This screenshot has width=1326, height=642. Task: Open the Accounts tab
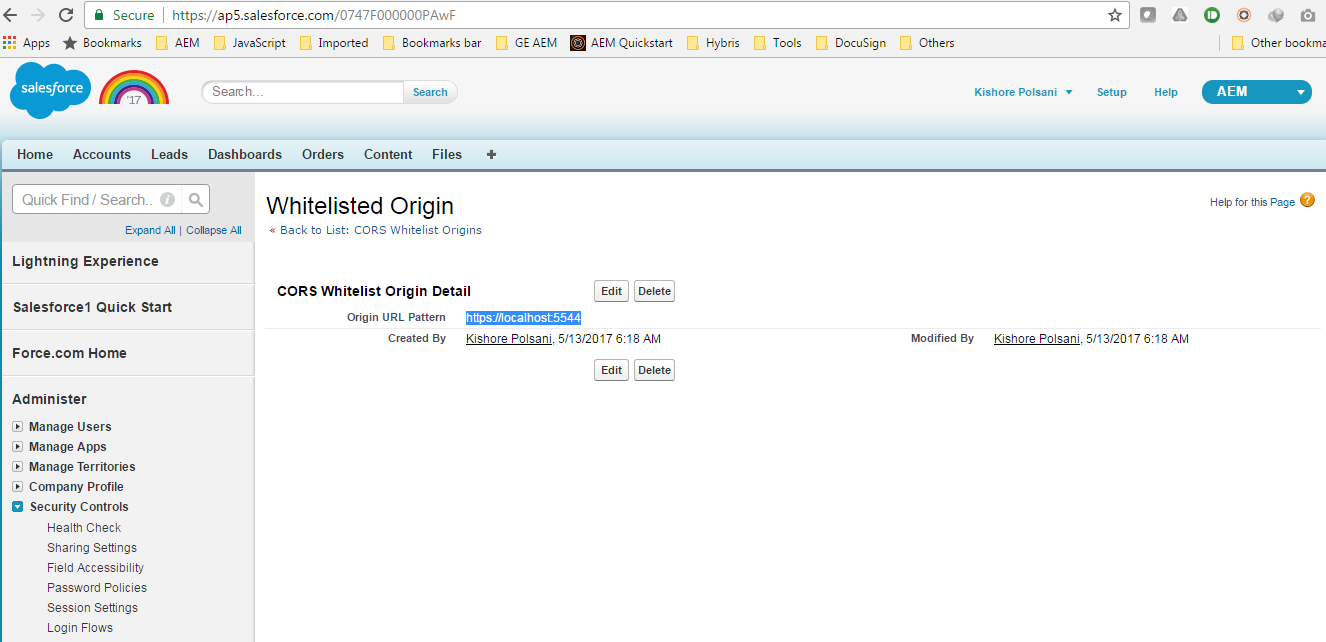102,154
